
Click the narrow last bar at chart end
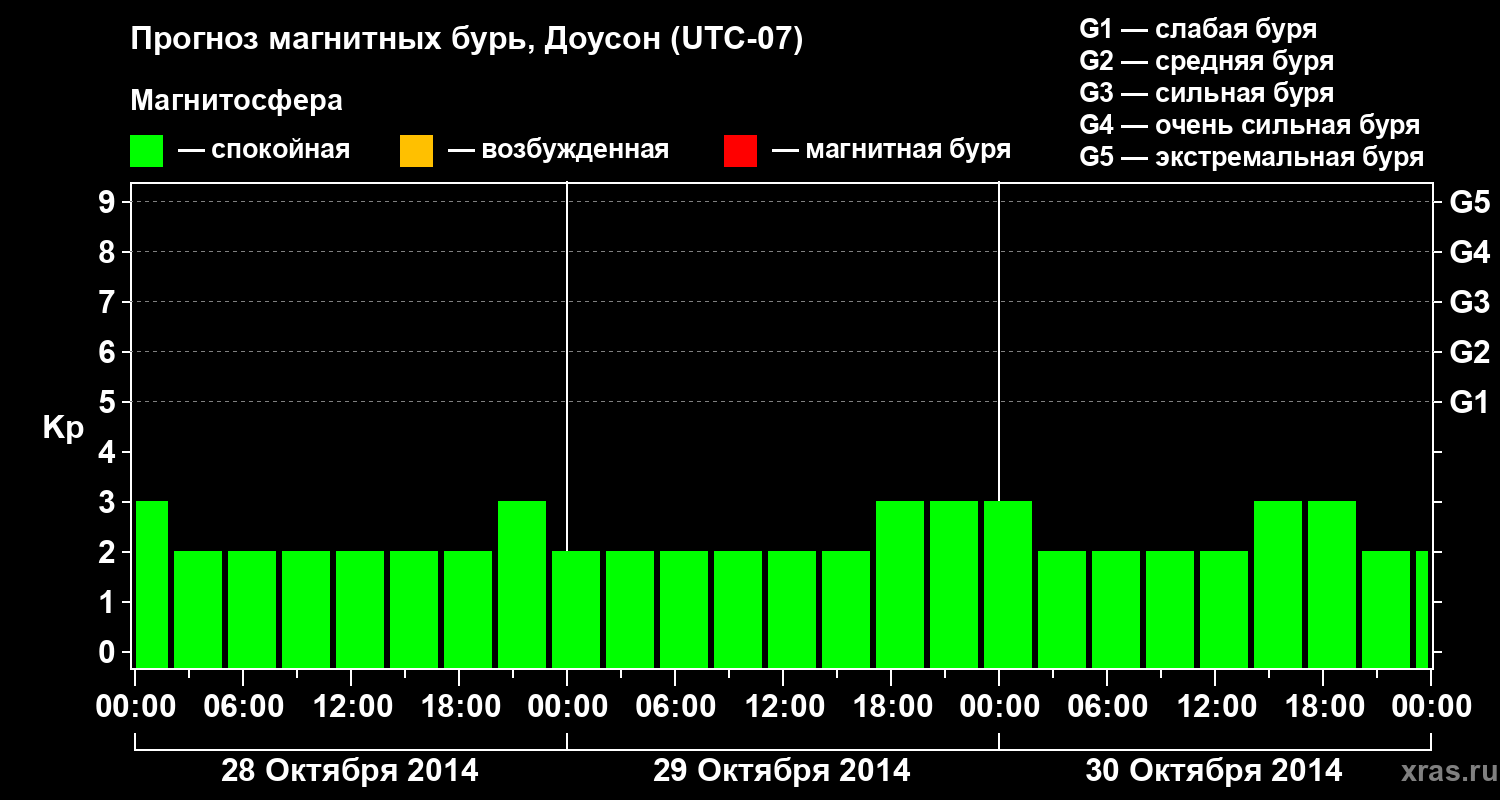1422,609
